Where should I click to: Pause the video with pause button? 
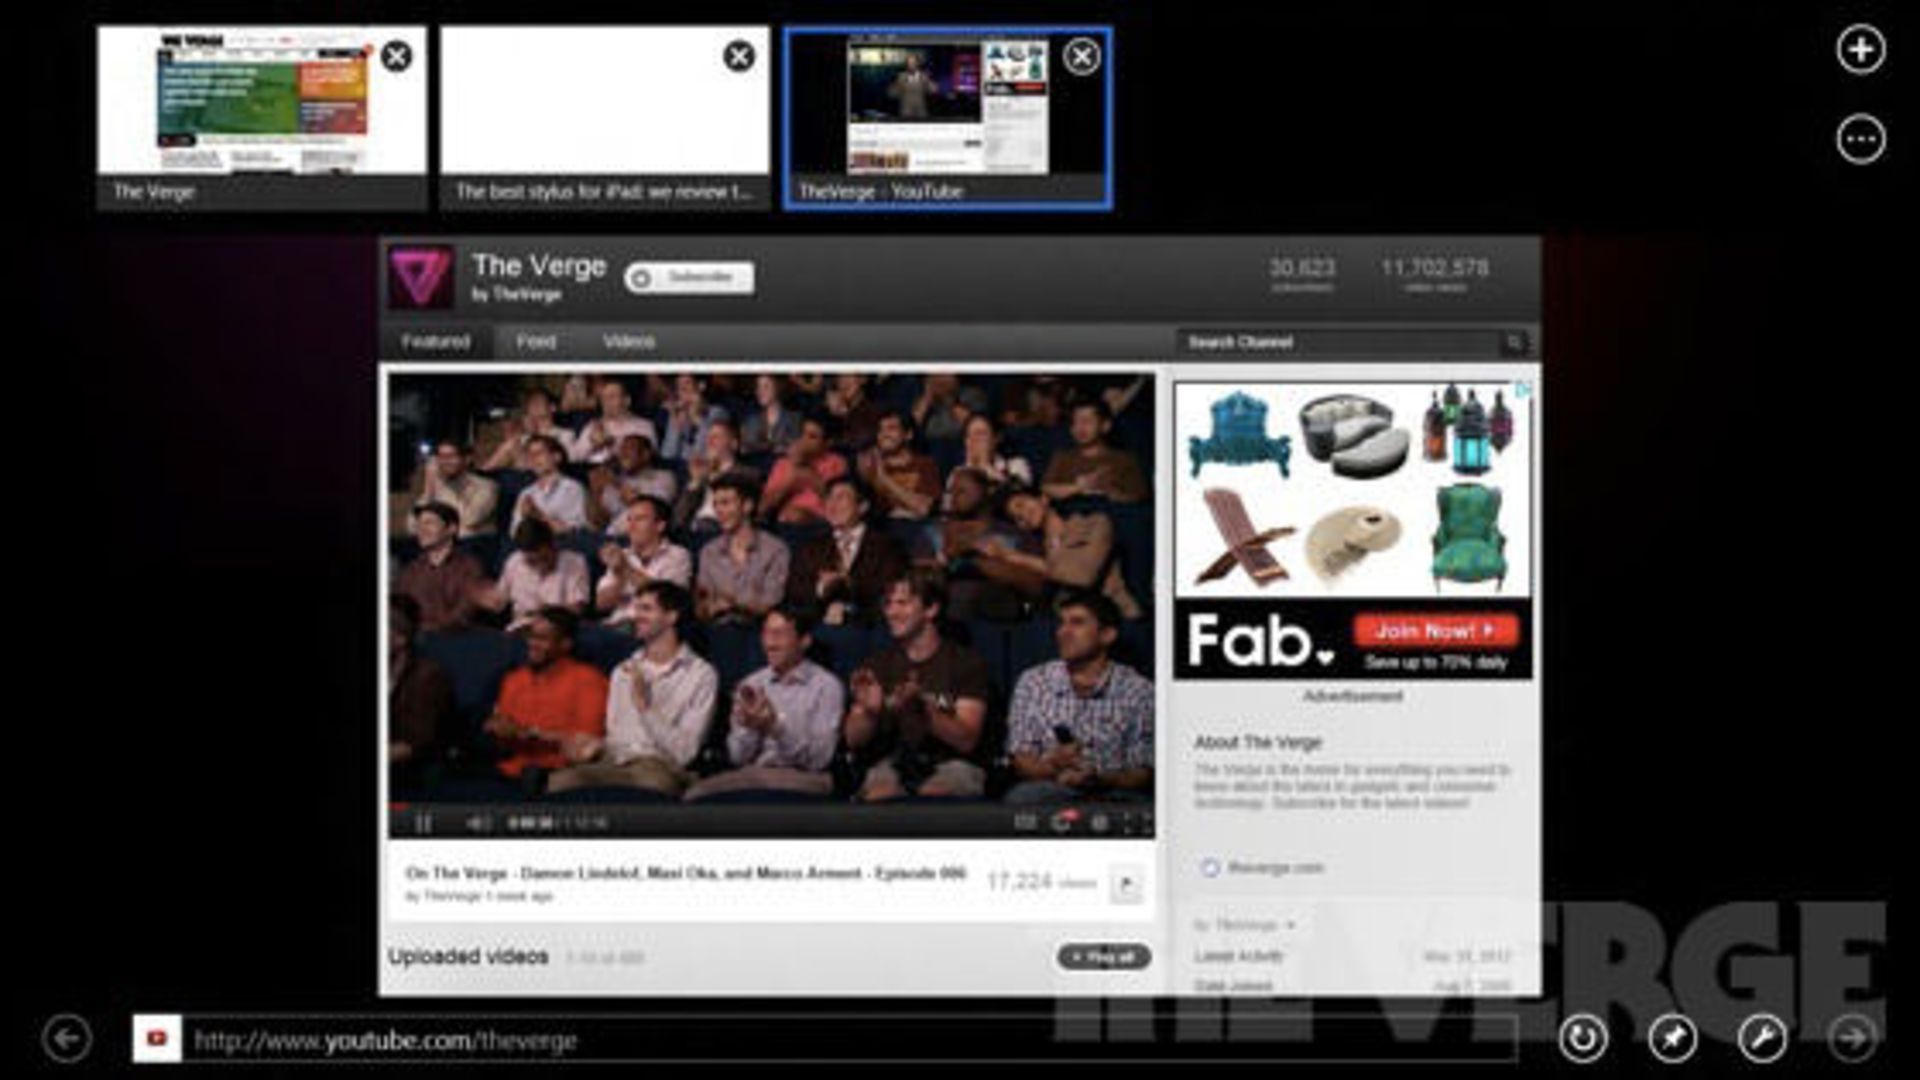(x=423, y=823)
